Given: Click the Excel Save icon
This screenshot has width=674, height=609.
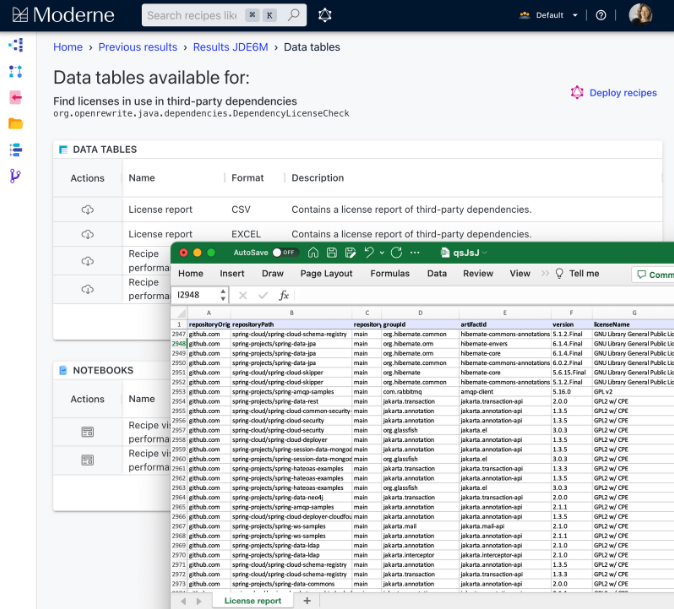Looking at the screenshot, I should click(332, 252).
